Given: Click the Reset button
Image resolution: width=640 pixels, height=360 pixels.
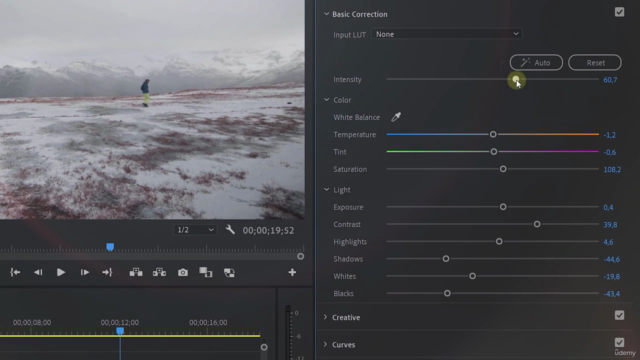Looking at the screenshot, I should (x=595, y=62).
